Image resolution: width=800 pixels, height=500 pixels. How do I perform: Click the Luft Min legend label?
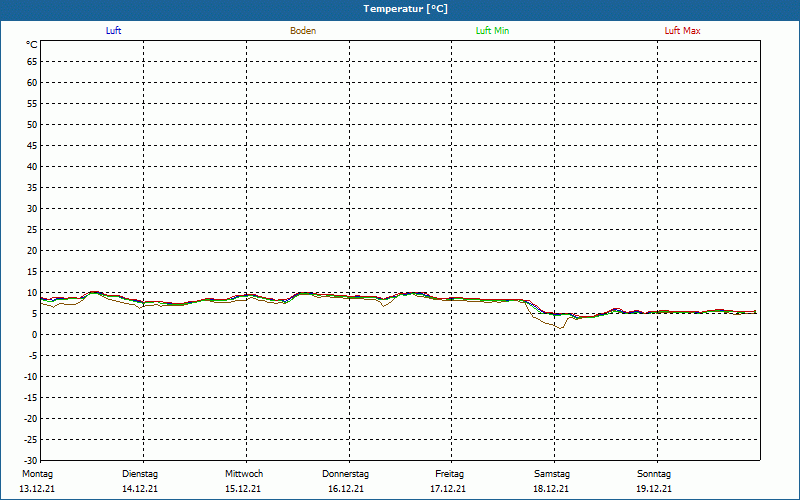click(492, 31)
